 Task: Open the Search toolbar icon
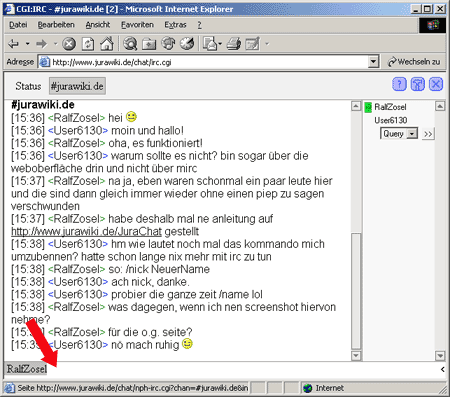tap(130, 44)
